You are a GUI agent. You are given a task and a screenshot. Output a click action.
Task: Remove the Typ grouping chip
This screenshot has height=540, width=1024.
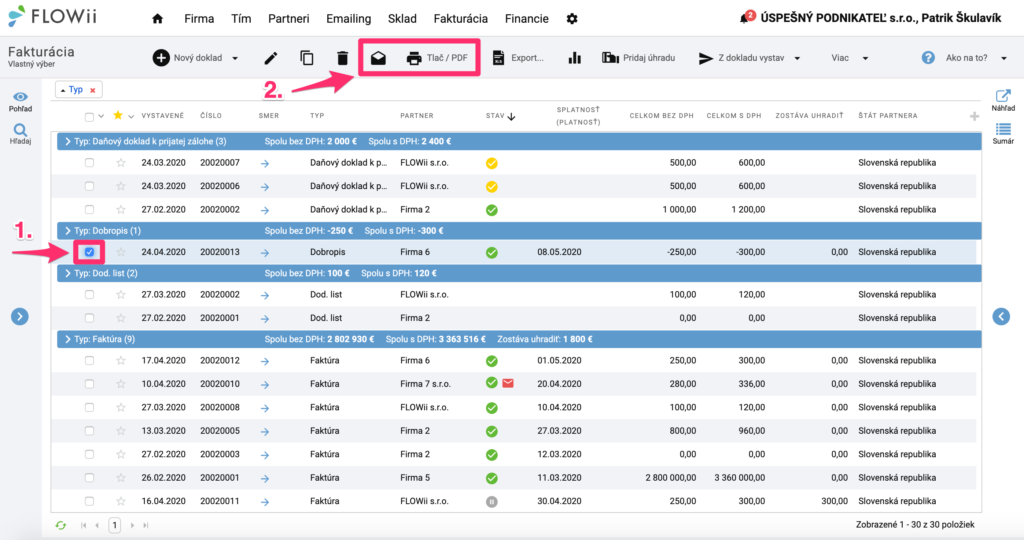pyautogui.click(x=93, y=90)
